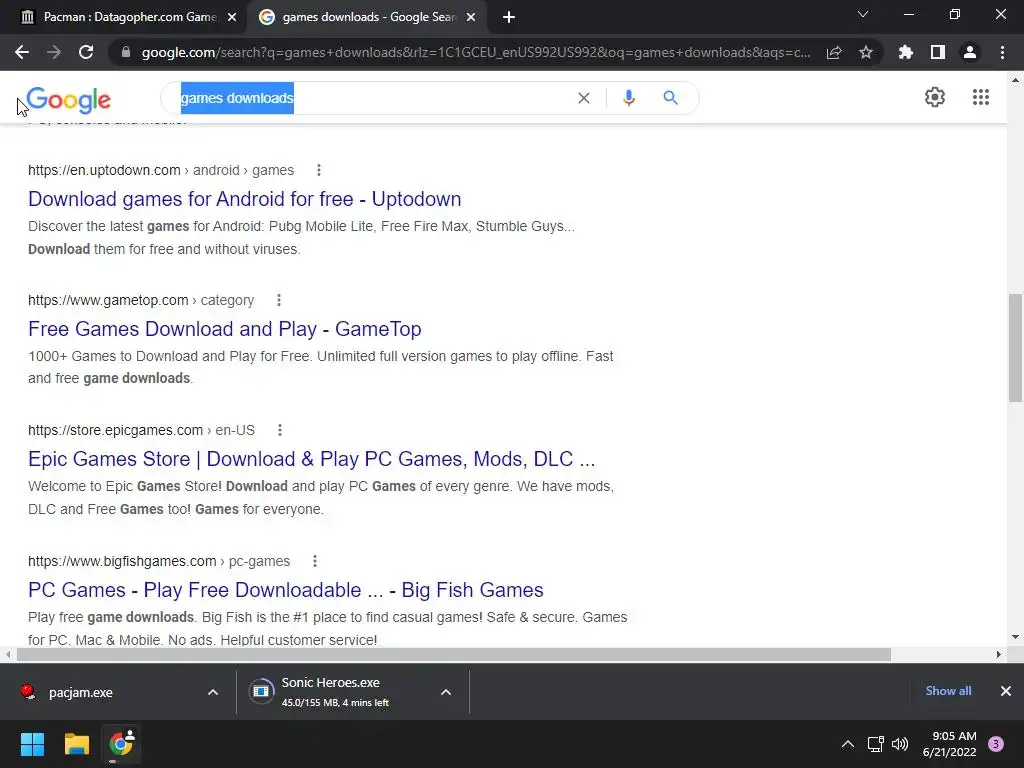Open Download games for Android Uptodown
The image size is (1024, 768).
pos(244,199)
